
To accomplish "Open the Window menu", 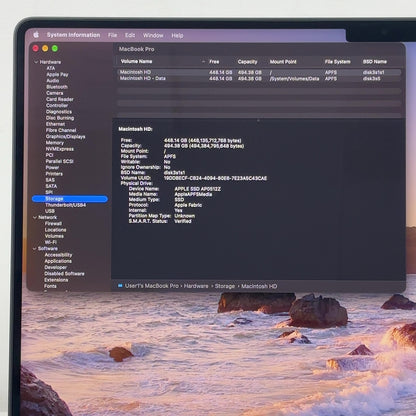I will (x=153, y=35).
